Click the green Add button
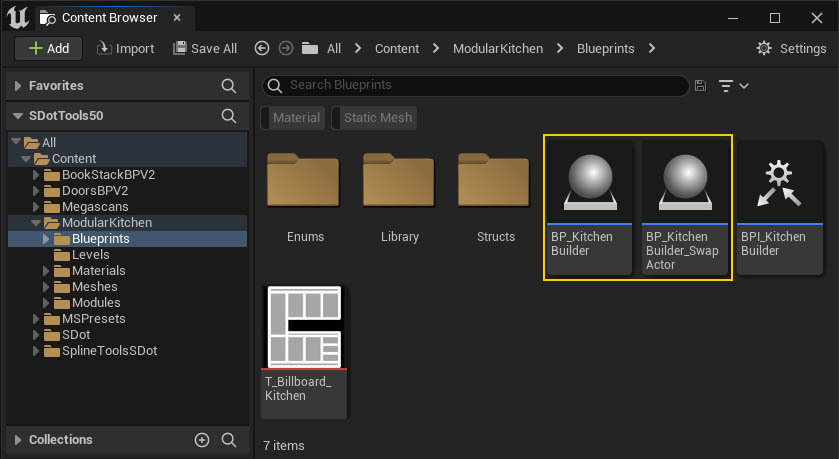The image size is (839, 459). pos(48,49)
